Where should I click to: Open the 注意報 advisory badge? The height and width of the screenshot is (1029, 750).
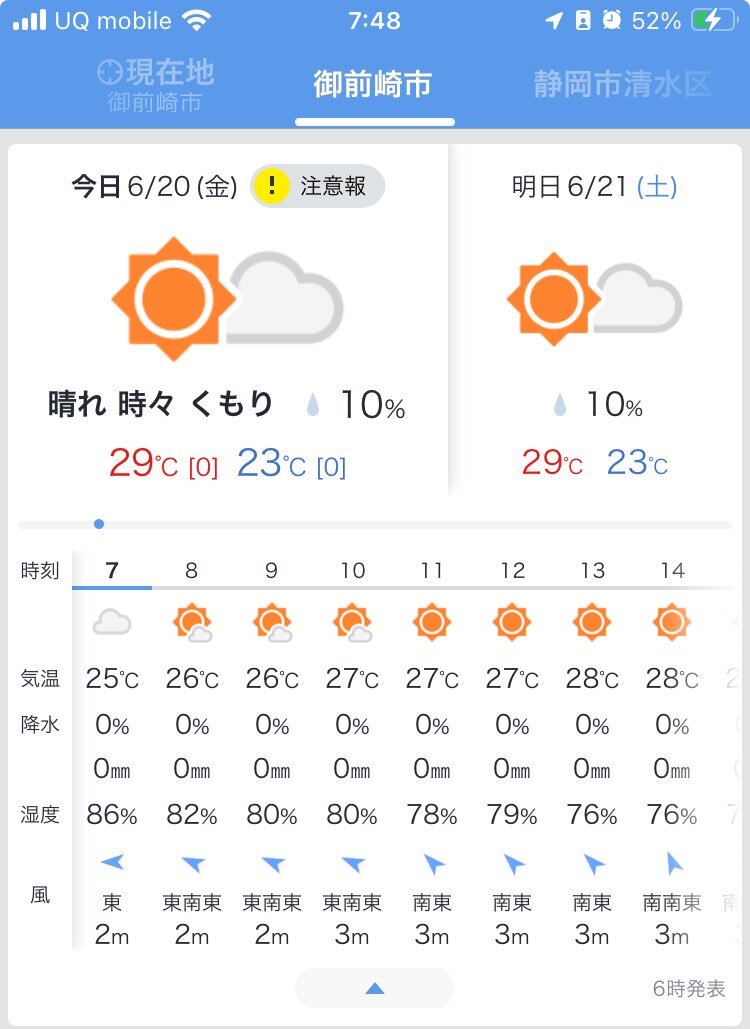tap(318, 186)
